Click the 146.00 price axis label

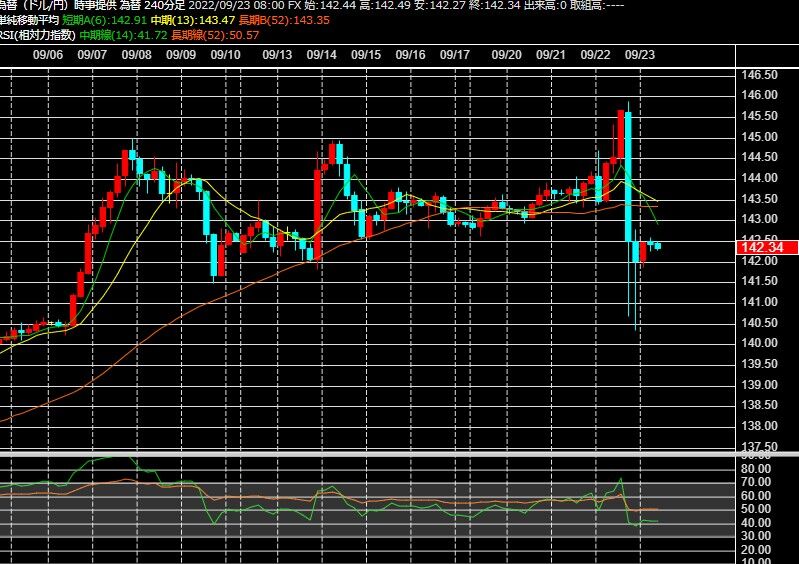pos(759,95)
